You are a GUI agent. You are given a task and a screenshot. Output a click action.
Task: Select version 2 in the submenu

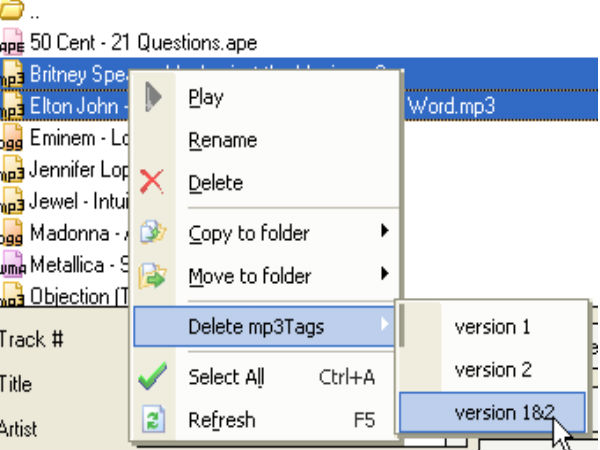pyautogui.click(x=492, y=369)
